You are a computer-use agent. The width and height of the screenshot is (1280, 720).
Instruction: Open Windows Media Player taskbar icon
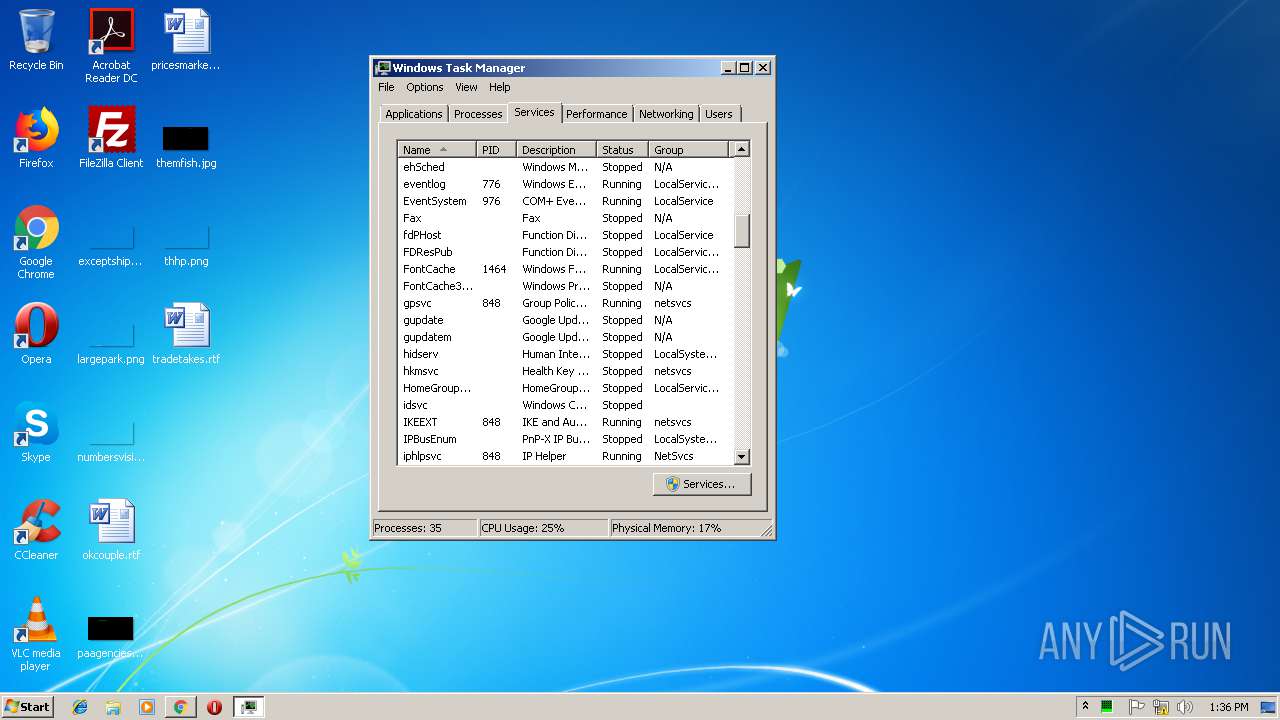(x=147, y=707)
